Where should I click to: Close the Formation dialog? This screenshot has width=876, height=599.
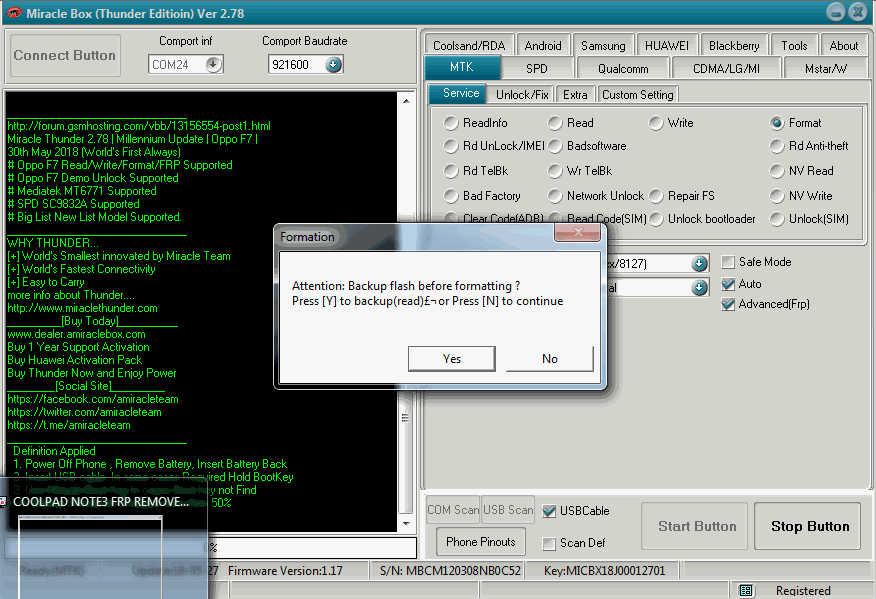577,232
